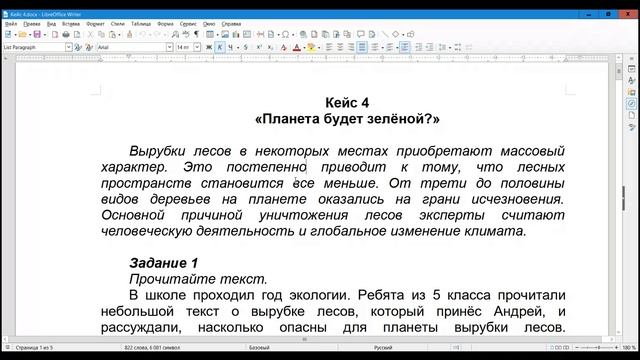
Task: Toggle Italic (К) formatting
Action: click(x=220, y=48)
